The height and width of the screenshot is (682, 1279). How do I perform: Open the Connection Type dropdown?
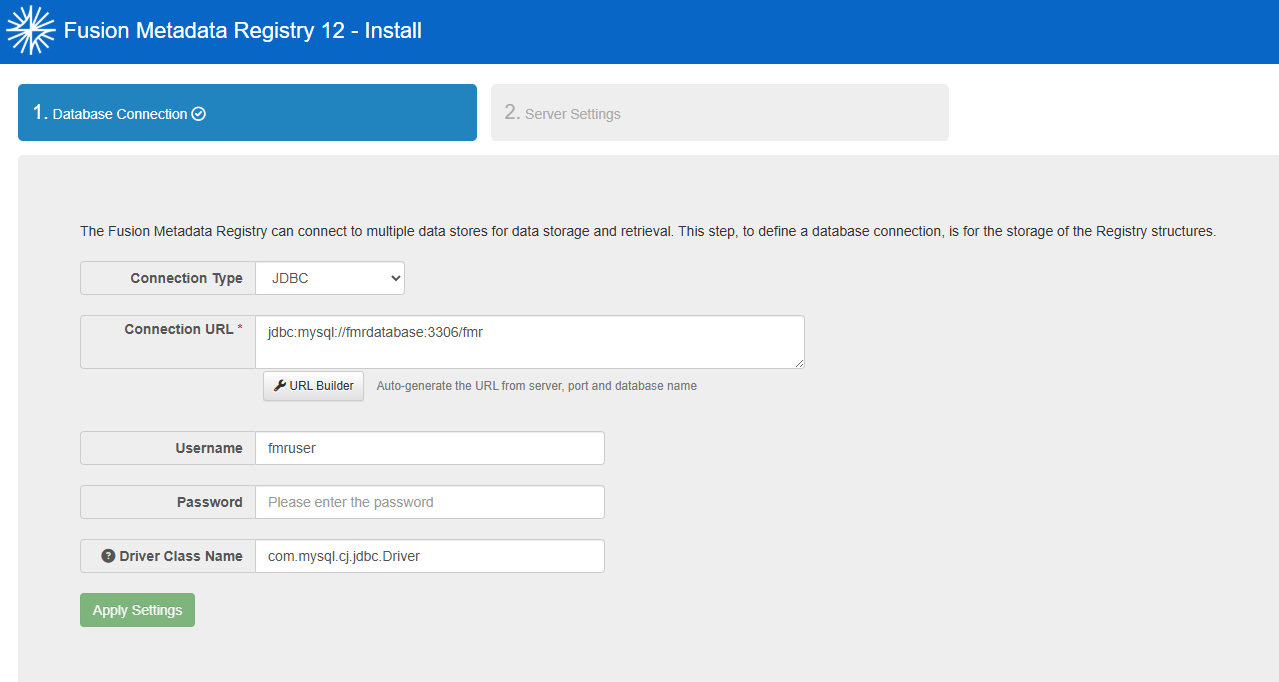click(x=330, y=278)
